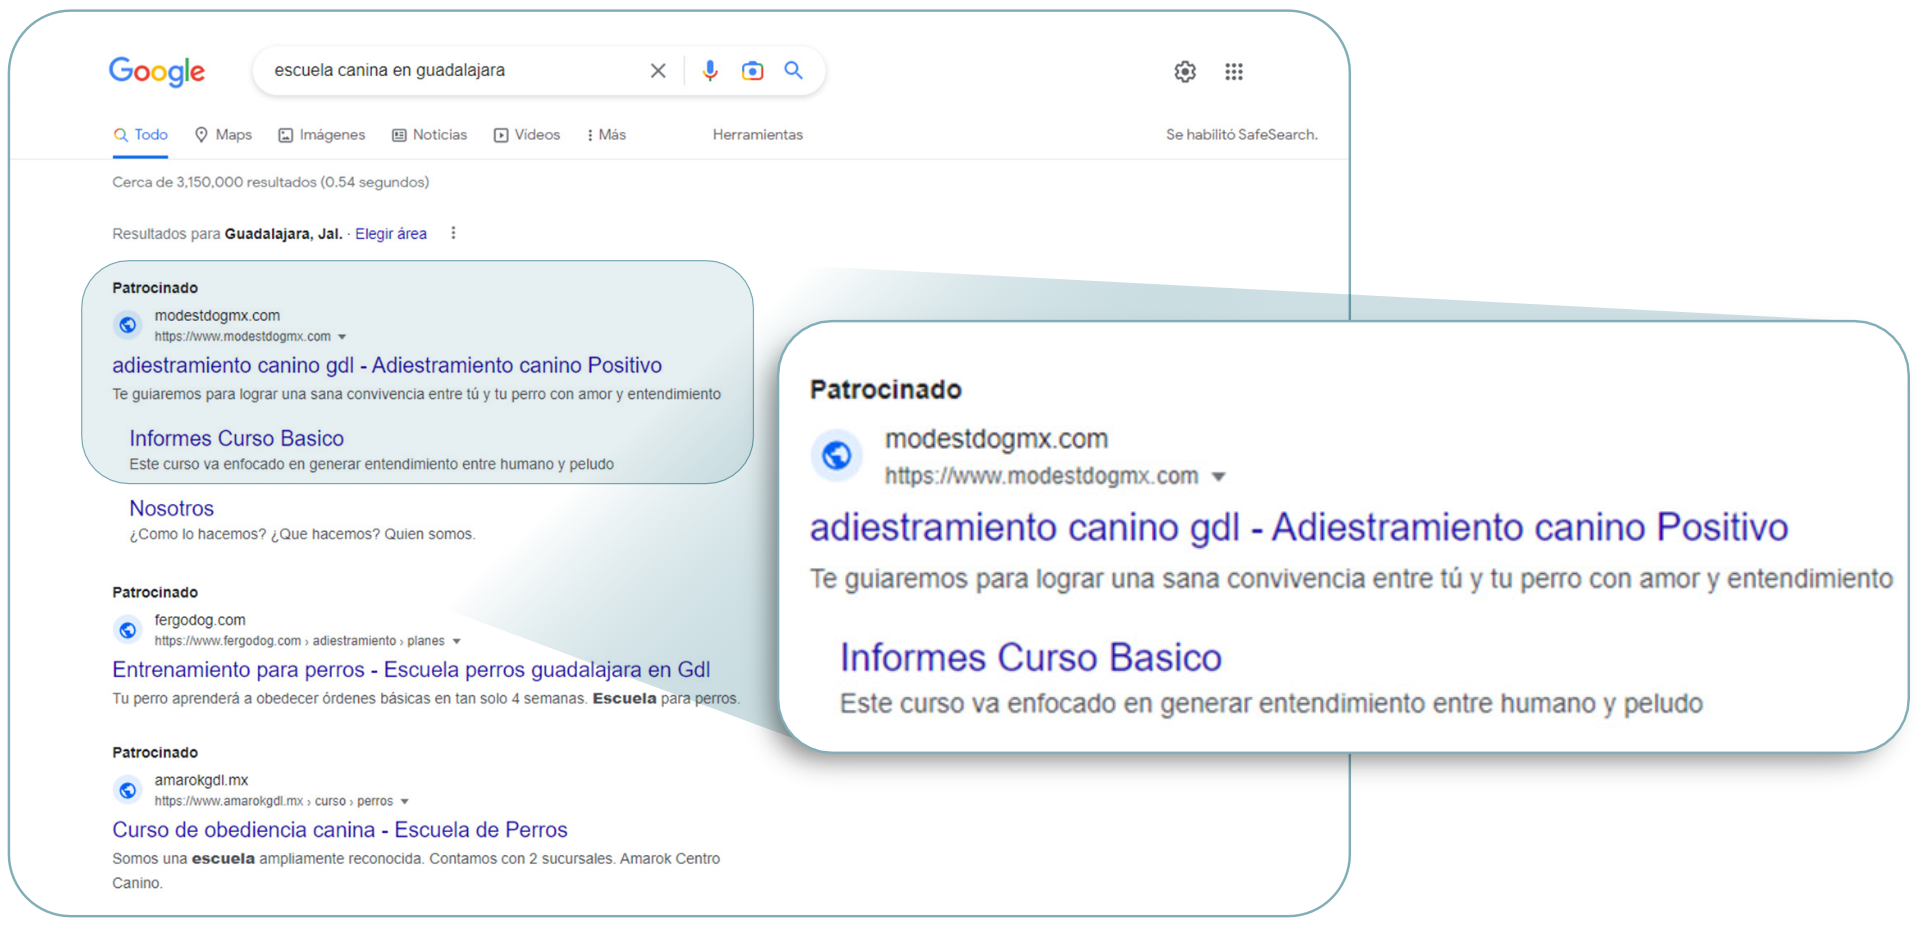Open 'adiestramiento canino gdl - Adiestramiento canino Positivo' result in list
This screenshot has width=1916, height=926.
tap(387, 365)
